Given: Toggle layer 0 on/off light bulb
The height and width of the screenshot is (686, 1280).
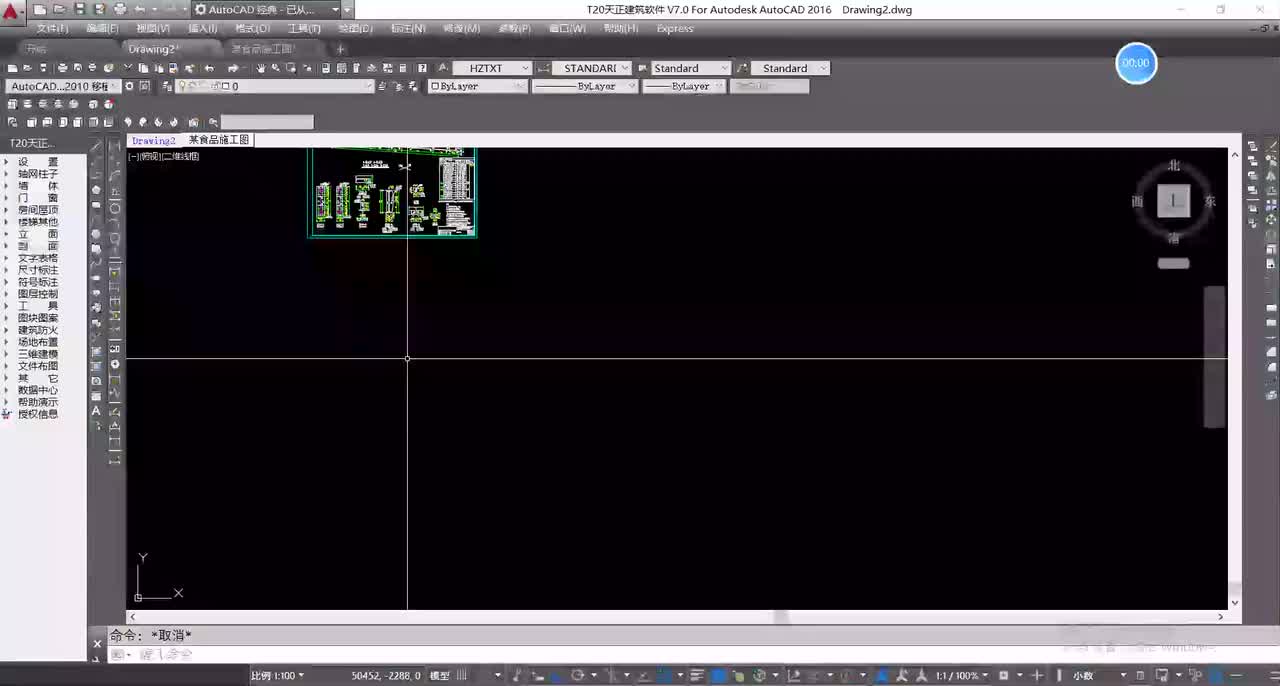Looking at the screenshot, I should [183, 86].
